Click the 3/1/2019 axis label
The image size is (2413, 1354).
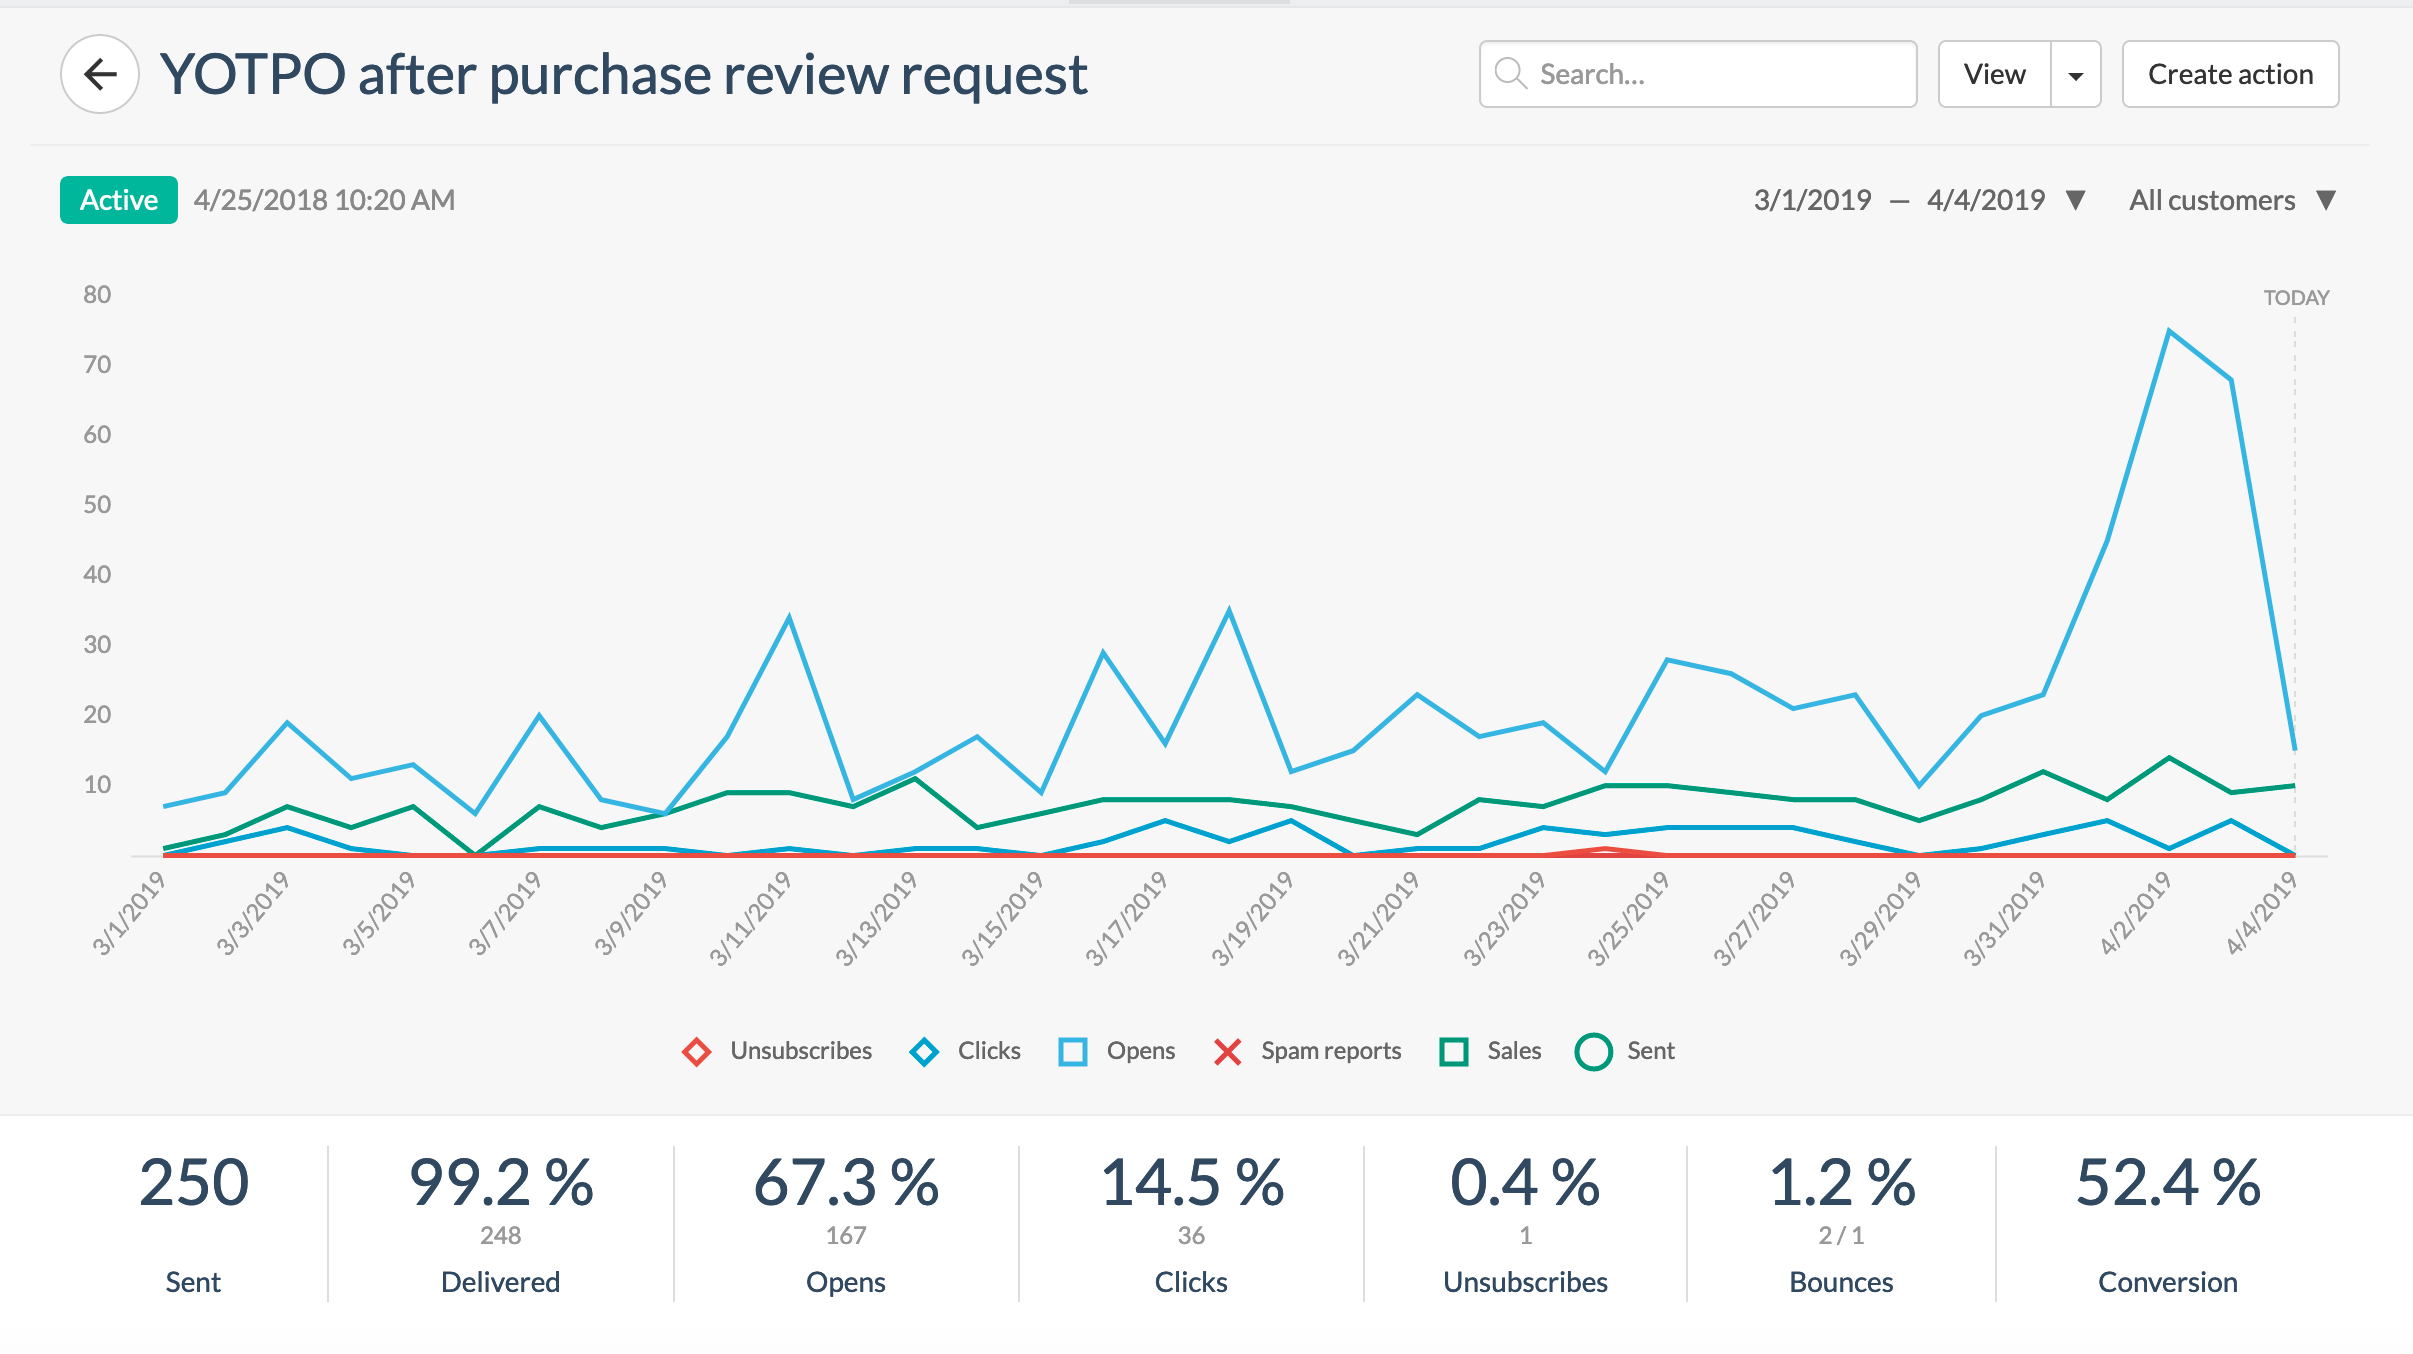click(x=128, y=913)
